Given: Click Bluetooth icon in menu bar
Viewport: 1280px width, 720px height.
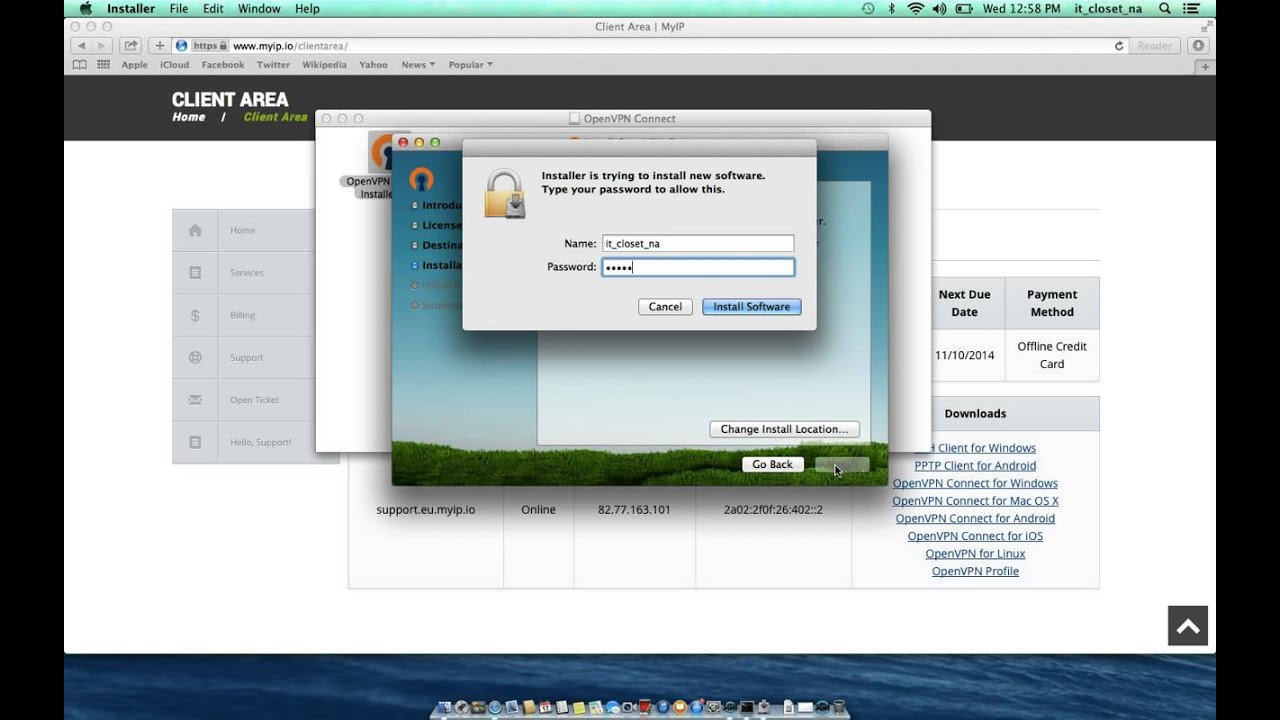Looking at the screenshot, I should (x=892, y=8).
